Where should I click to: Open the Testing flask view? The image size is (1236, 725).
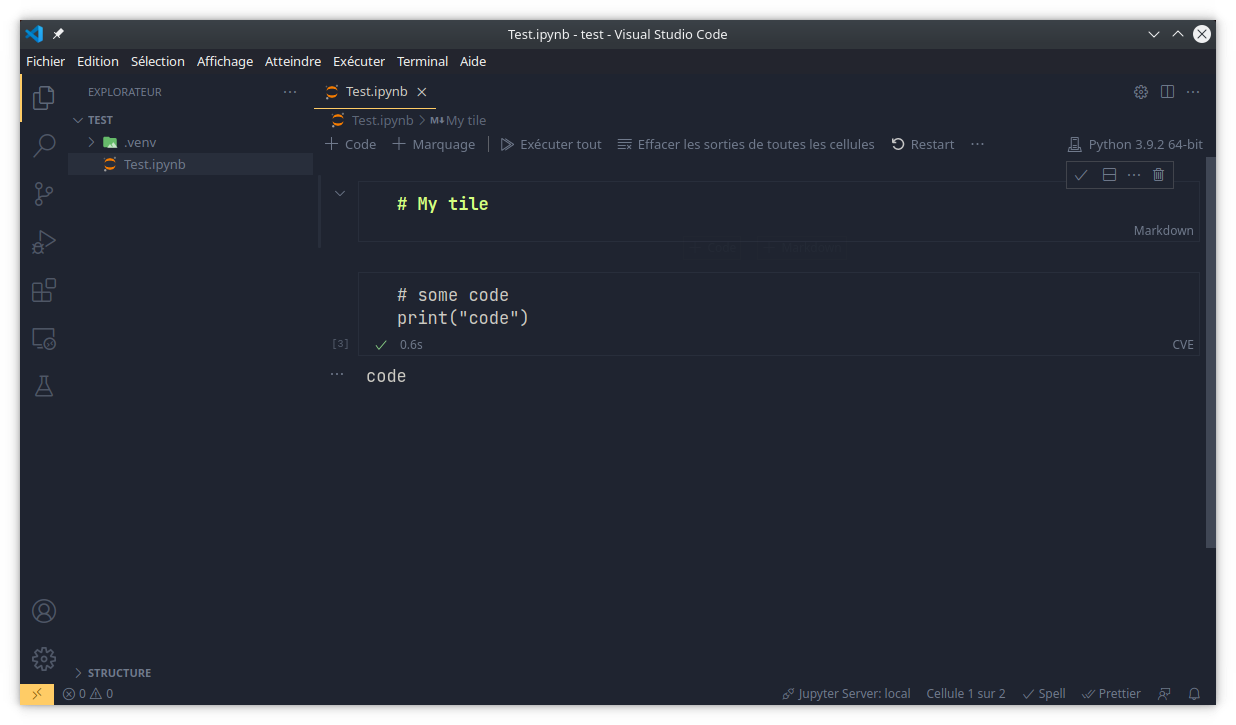coord(44,386)
